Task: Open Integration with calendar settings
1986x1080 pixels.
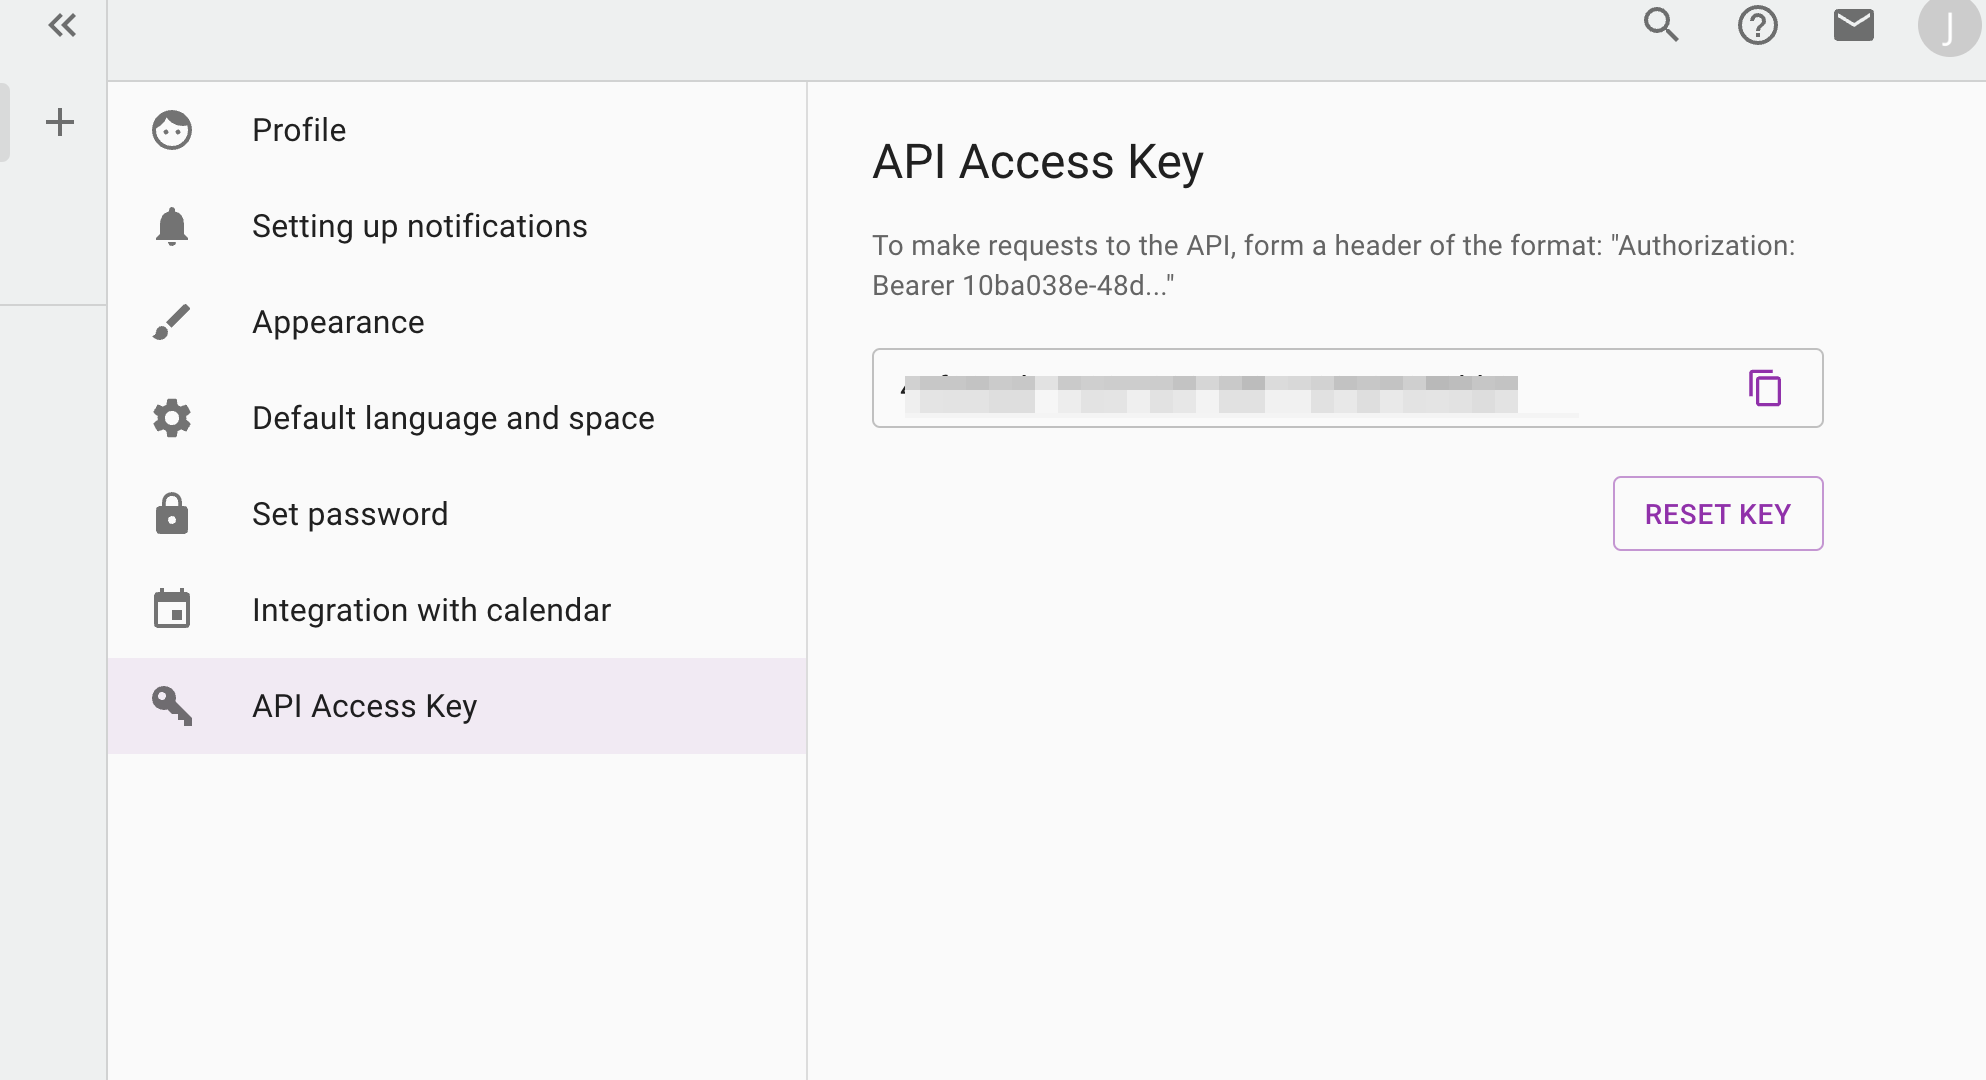Action: 431,610
